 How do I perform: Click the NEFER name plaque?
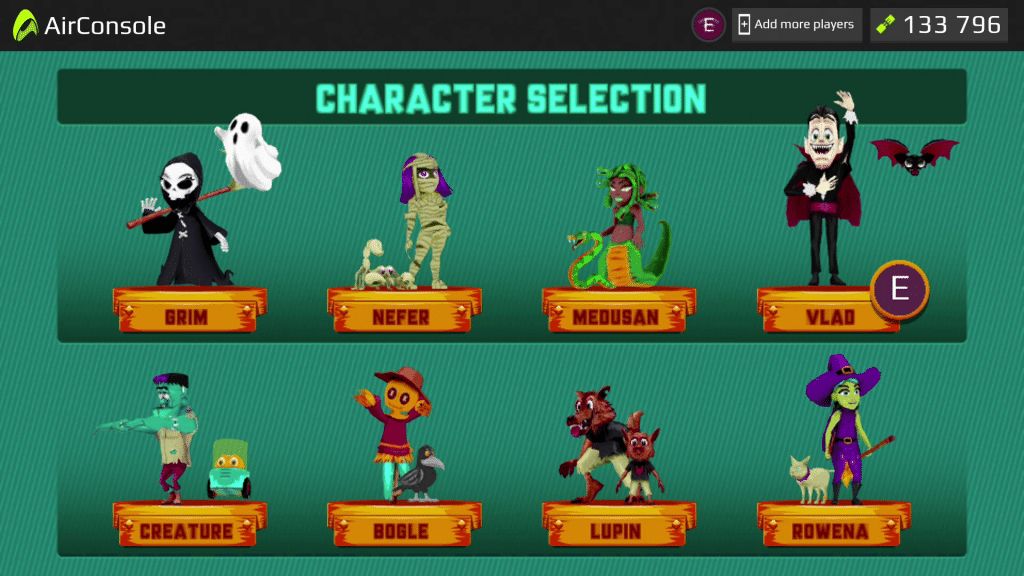404,310
